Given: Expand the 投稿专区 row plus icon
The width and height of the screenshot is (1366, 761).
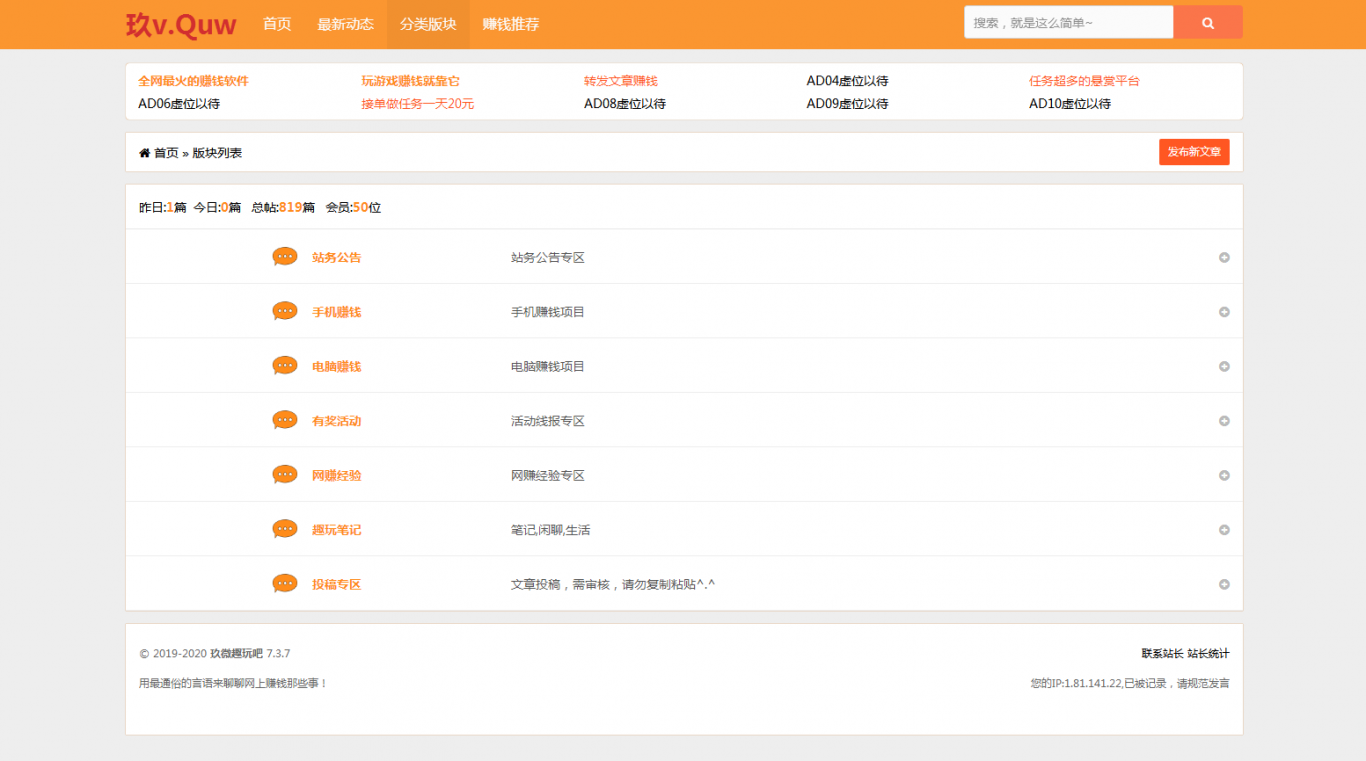Looking at the screenshot, I should 1224,584.
